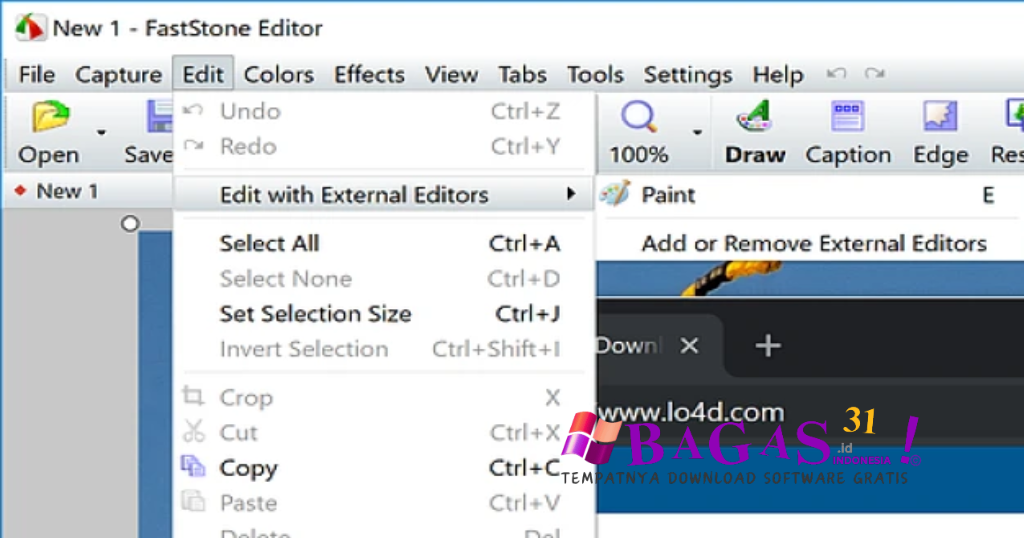The height and width of the screenshot is (538, 1024).
Task: Open the Capture menu
Action: (x=118, y=74)
